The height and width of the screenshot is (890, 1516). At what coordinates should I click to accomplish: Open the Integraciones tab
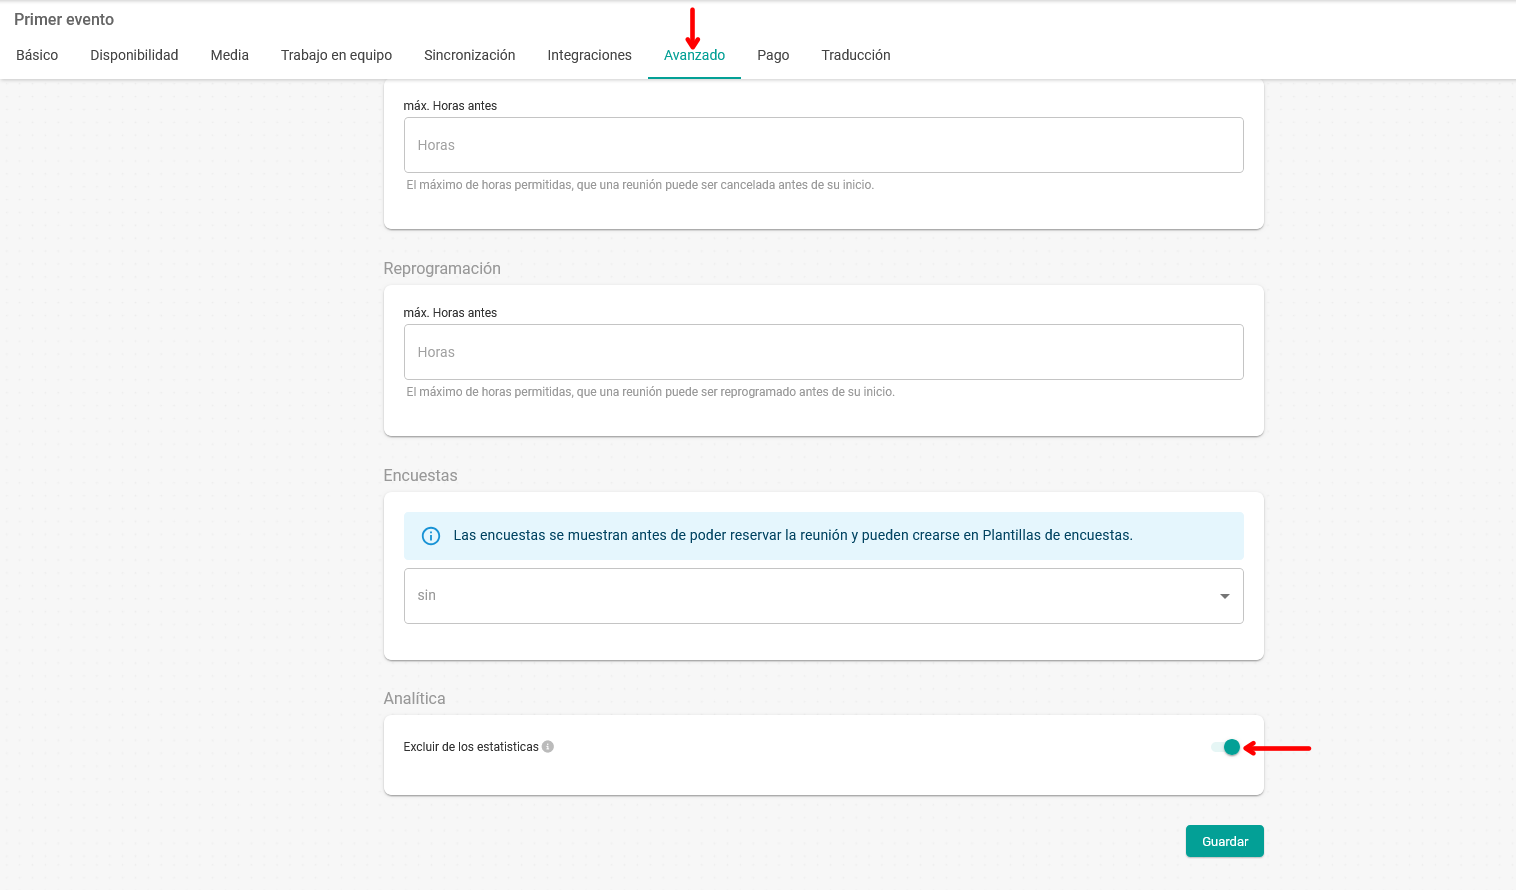click(589, 55)
